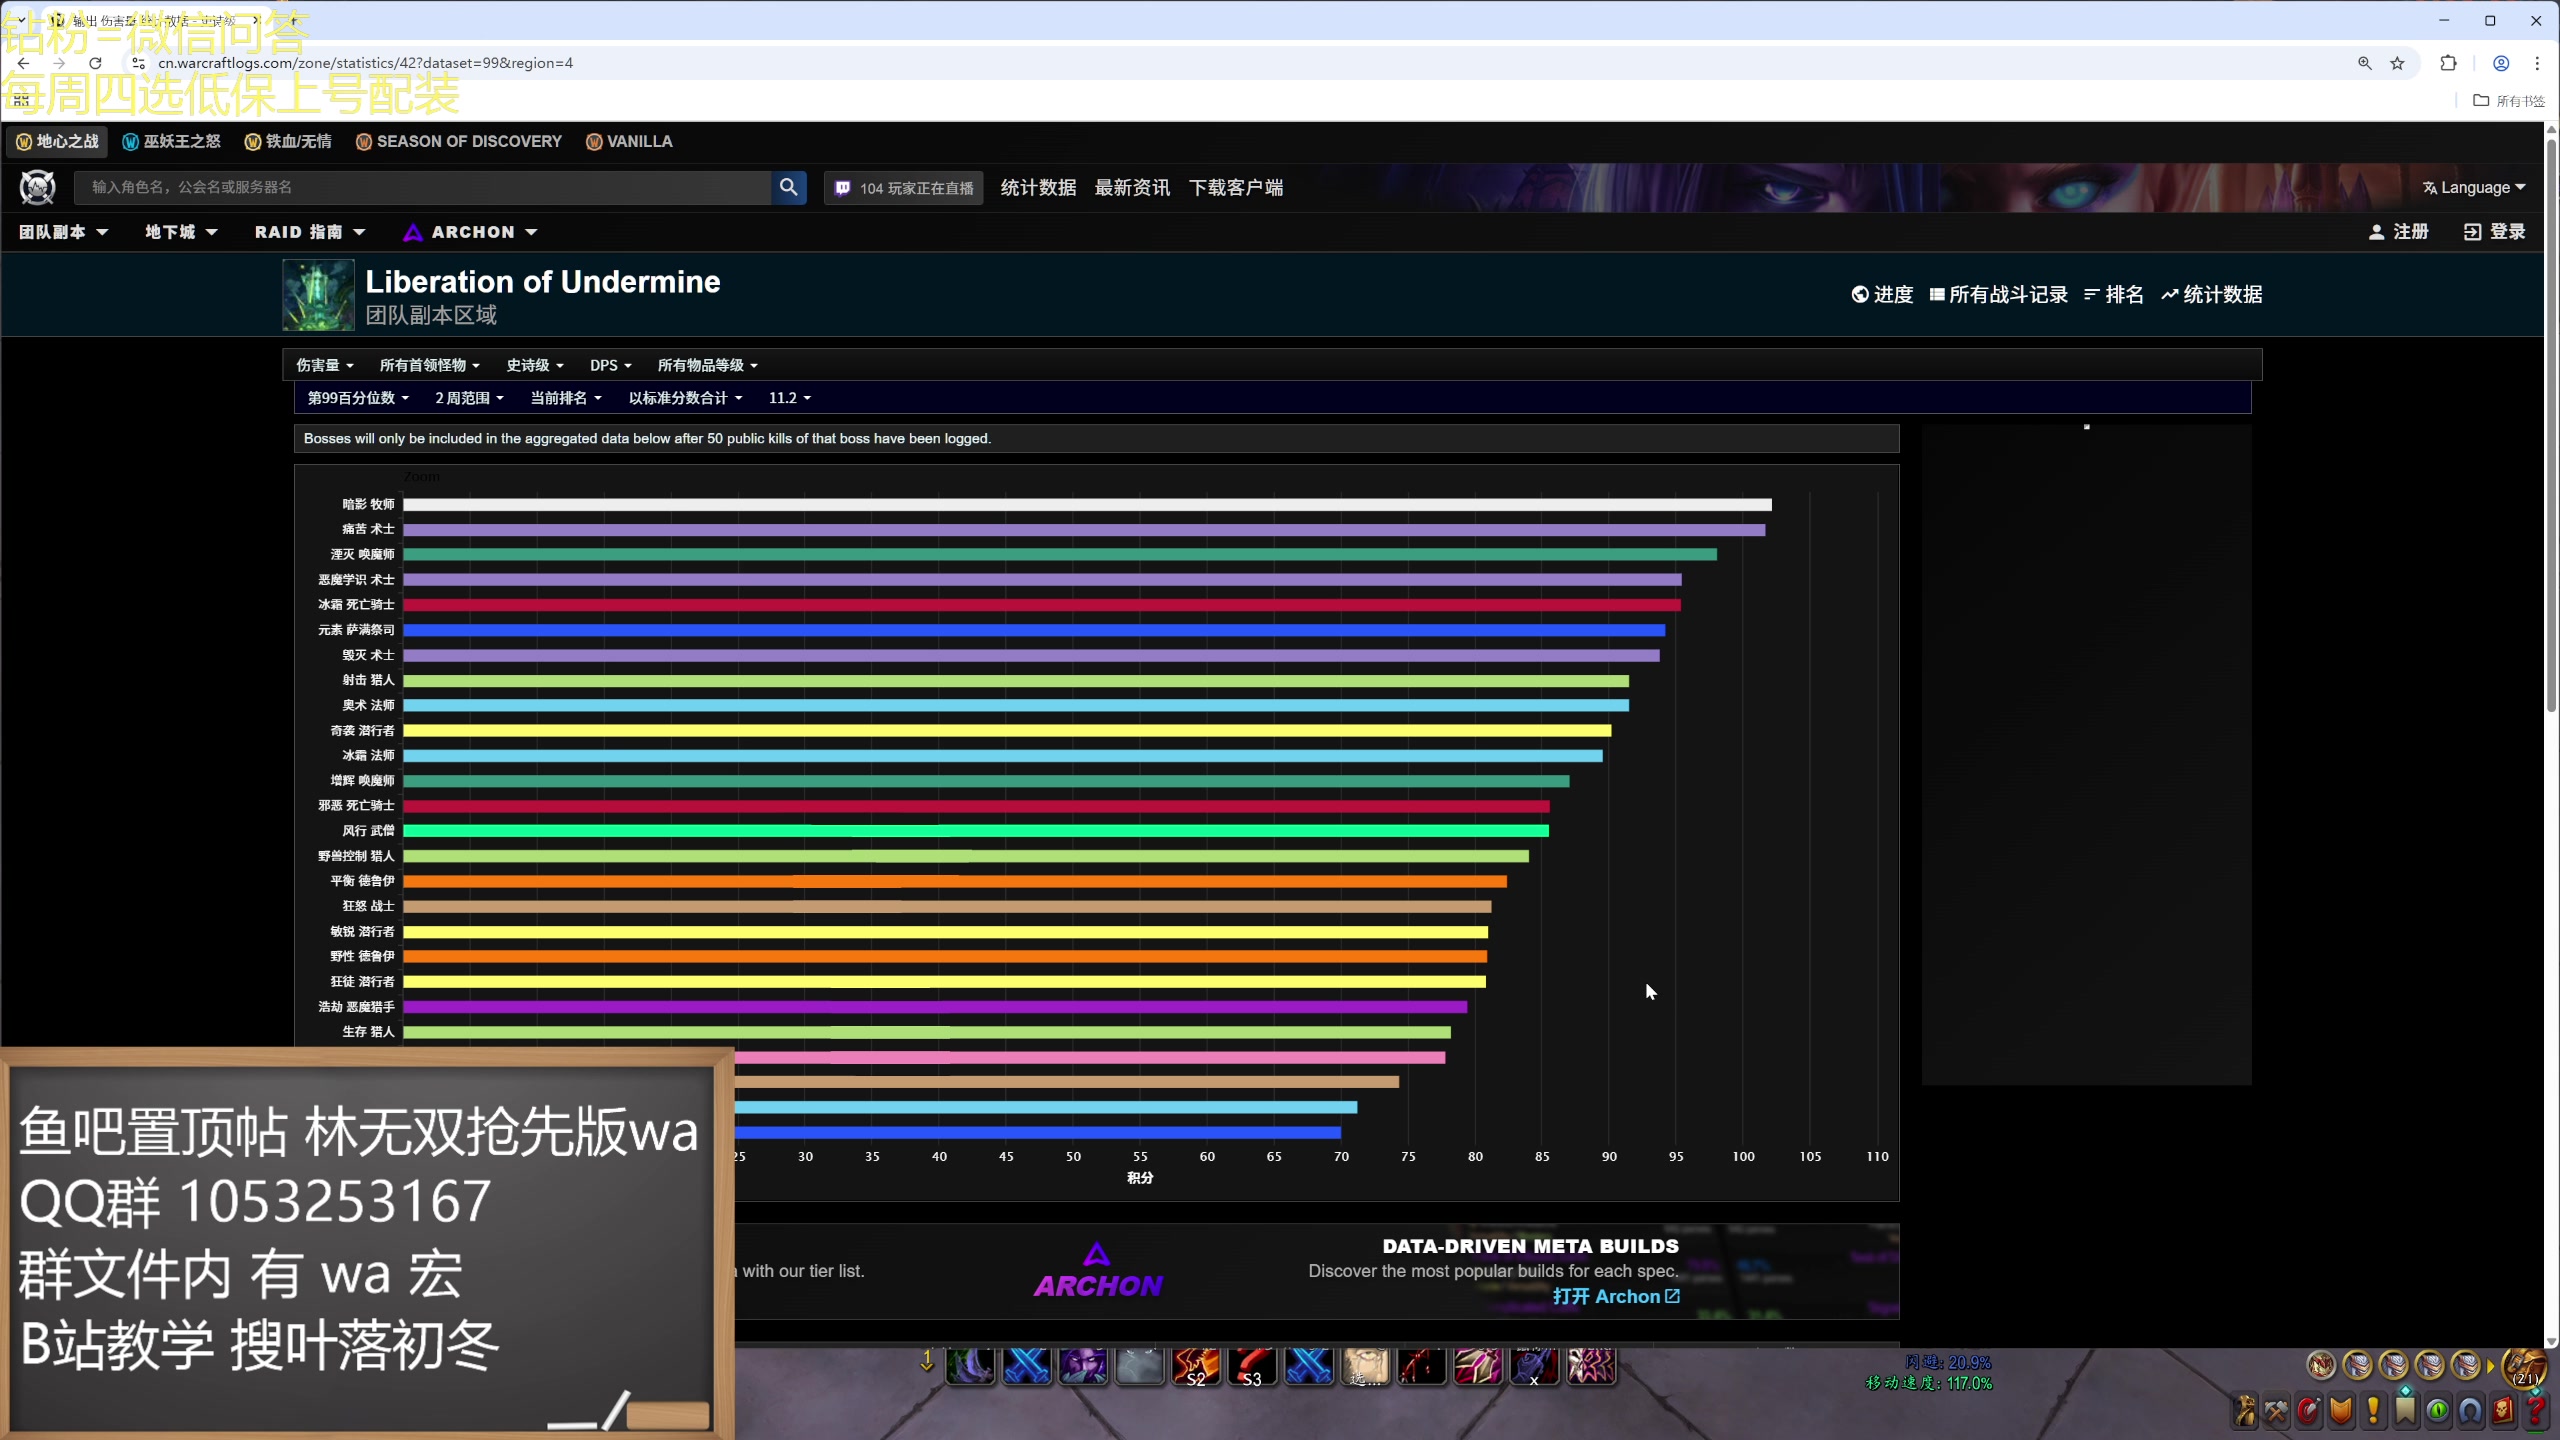Open the red adventure guide book icon
The image size is (2560, 1440).
2503,1411
